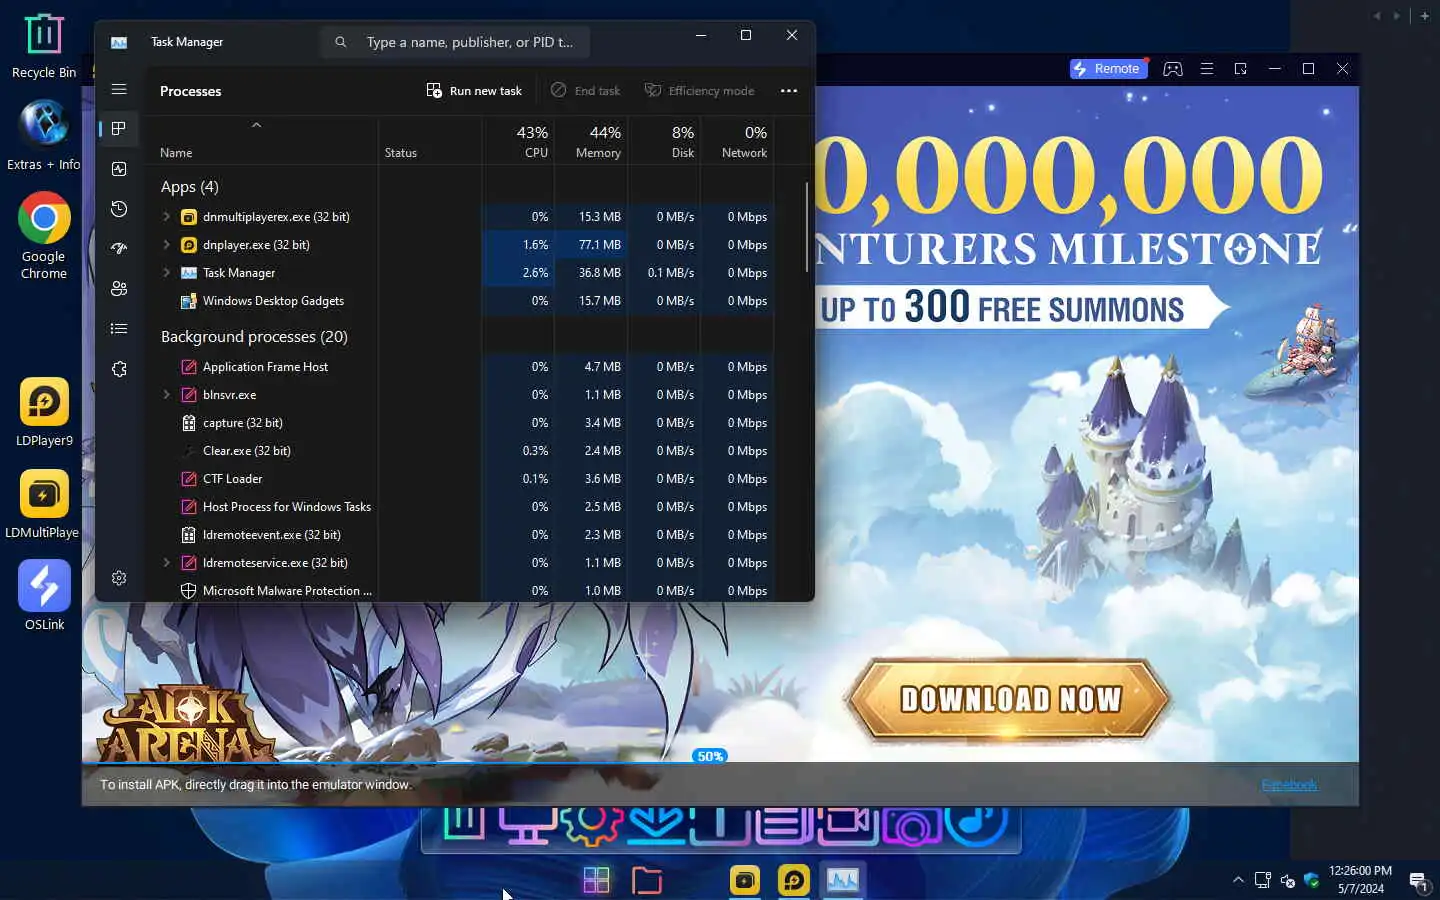Image resolution: width=1440 pixels, height=900 pixels.
Task: Sort processes by Name column header
Action: [x=177, y=153]
